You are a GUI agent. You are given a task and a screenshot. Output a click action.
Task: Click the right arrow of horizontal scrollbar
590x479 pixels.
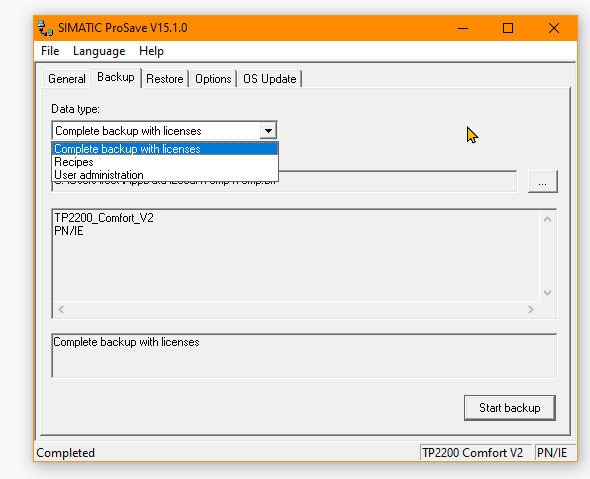point(531,309)
